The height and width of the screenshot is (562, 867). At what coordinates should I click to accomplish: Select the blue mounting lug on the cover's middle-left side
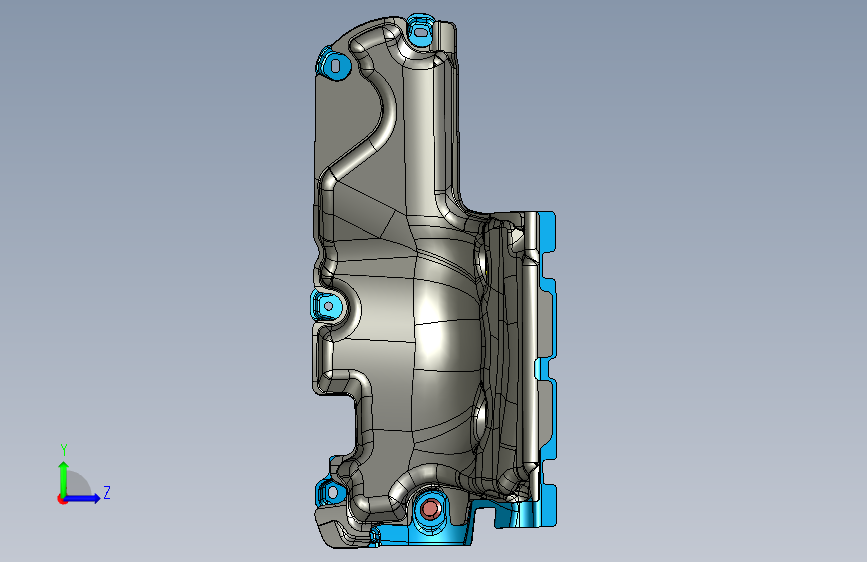(326, 305)
